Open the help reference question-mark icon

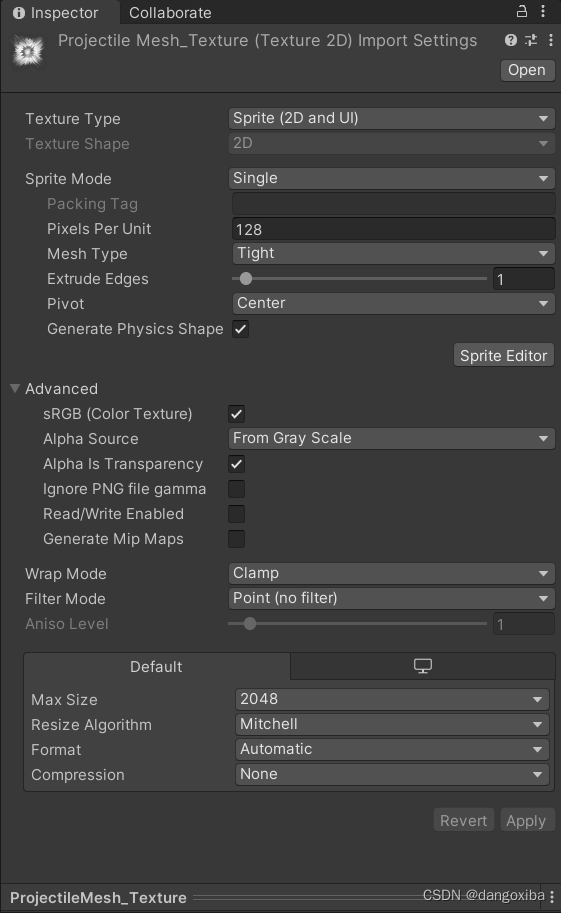click(511, 40)
